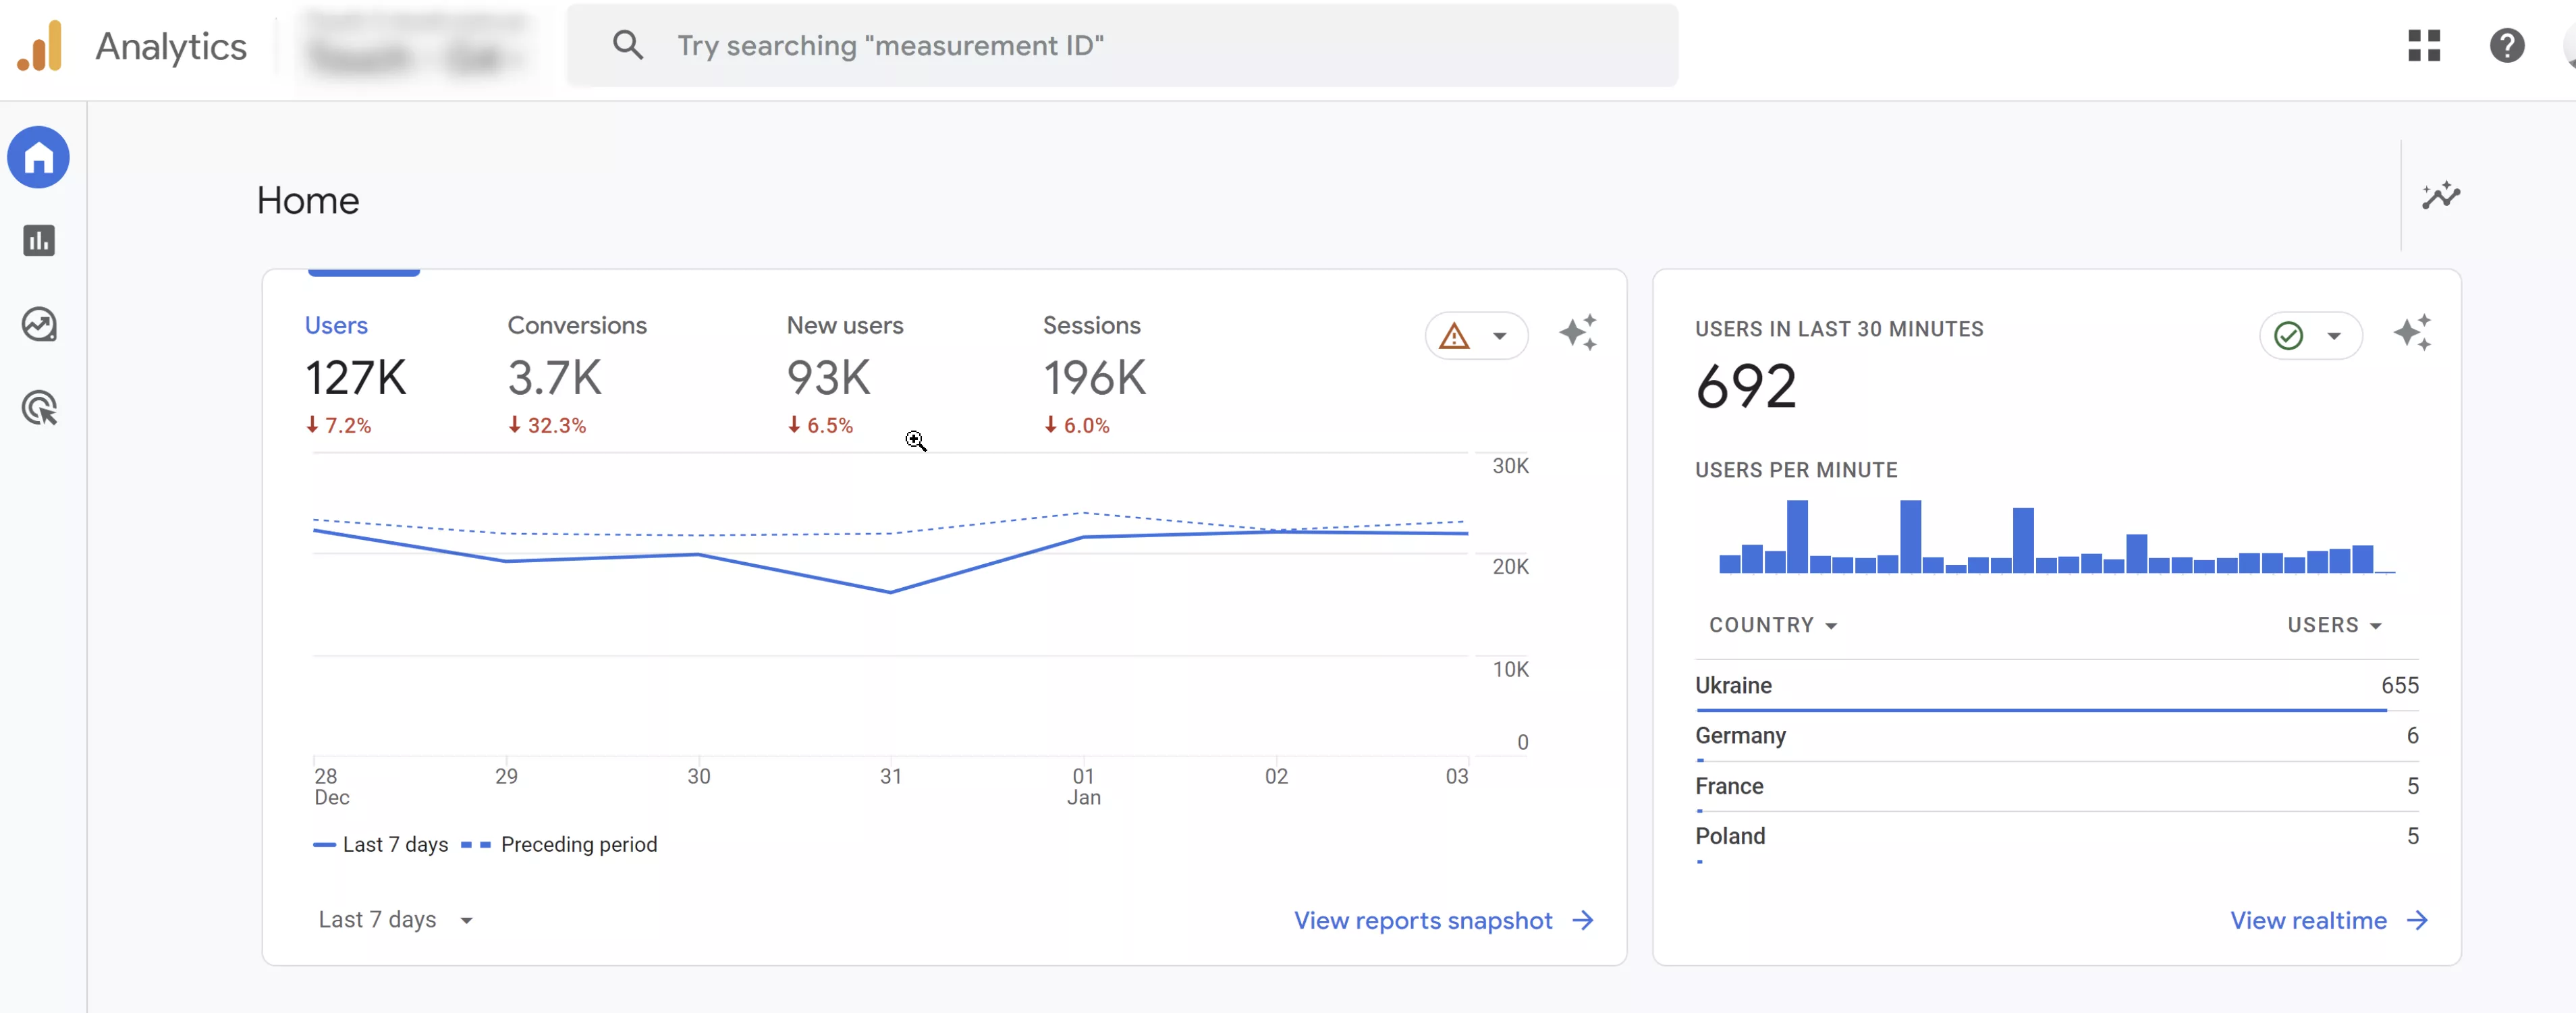
Task: Open View reports snapshot link
Action: (1444, 920)
